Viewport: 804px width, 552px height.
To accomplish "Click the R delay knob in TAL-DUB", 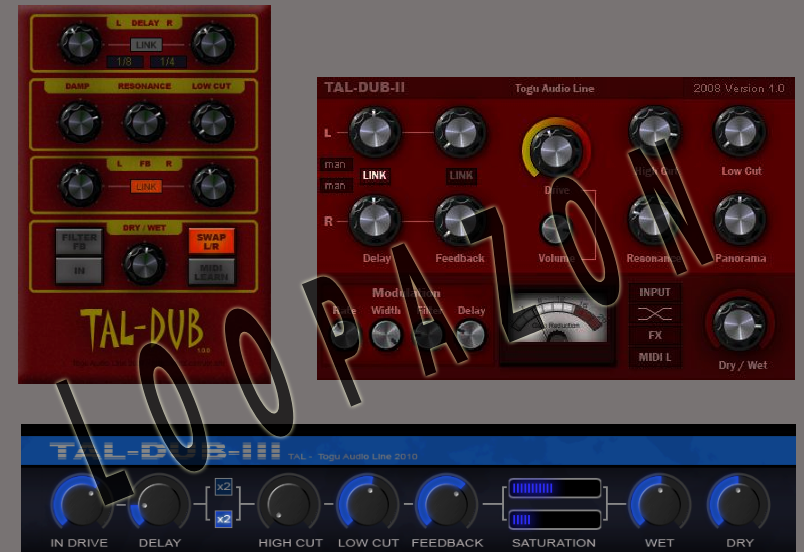I will point(213,44).
